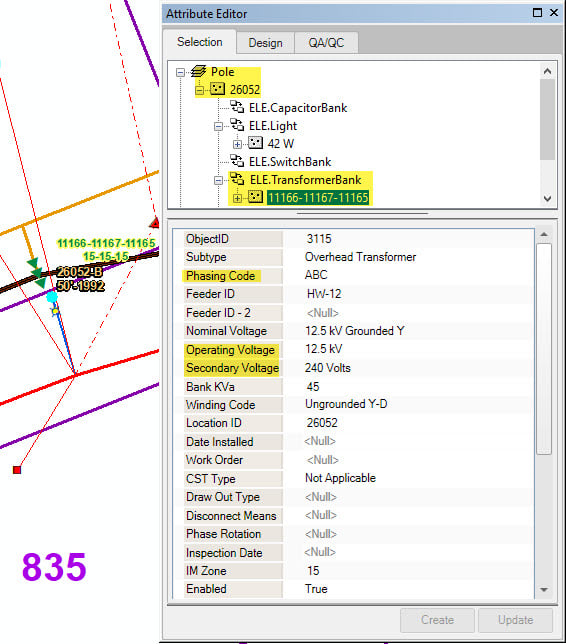Open the QA/QC tab
Screen dimensions: 566x644
point(326,43)
